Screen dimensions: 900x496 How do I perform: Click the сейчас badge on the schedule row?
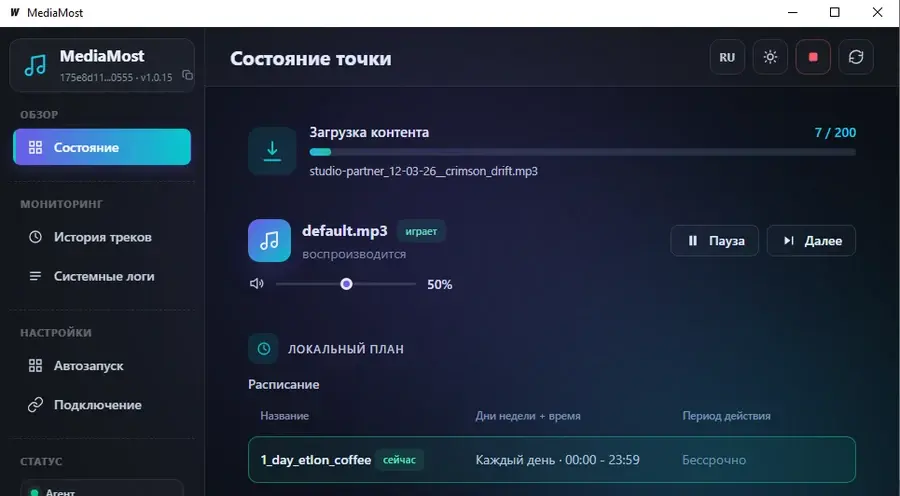(399, 460)
